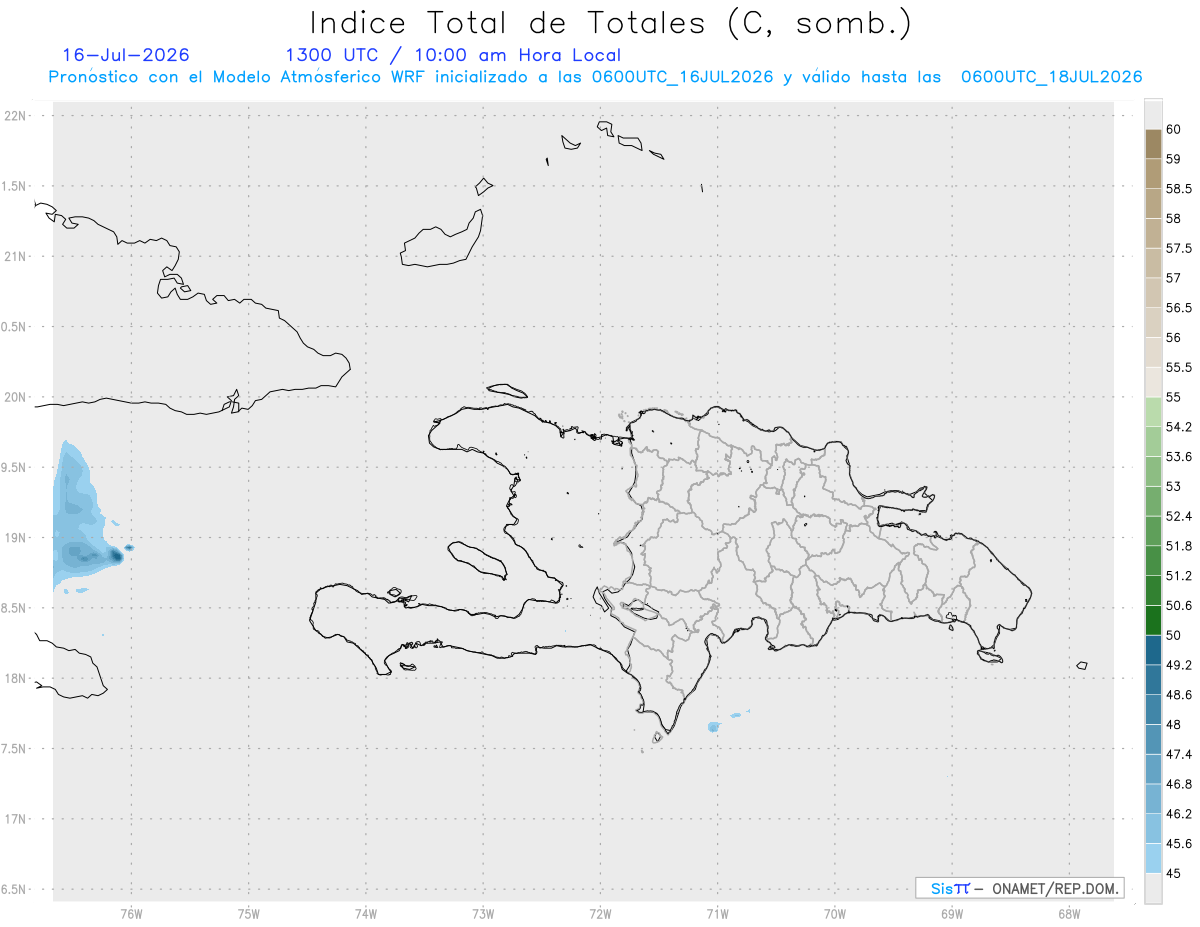Click the colorbar label '57.5'
The width and height of the screenshot is (1200, 927).
click(1178, 248)
